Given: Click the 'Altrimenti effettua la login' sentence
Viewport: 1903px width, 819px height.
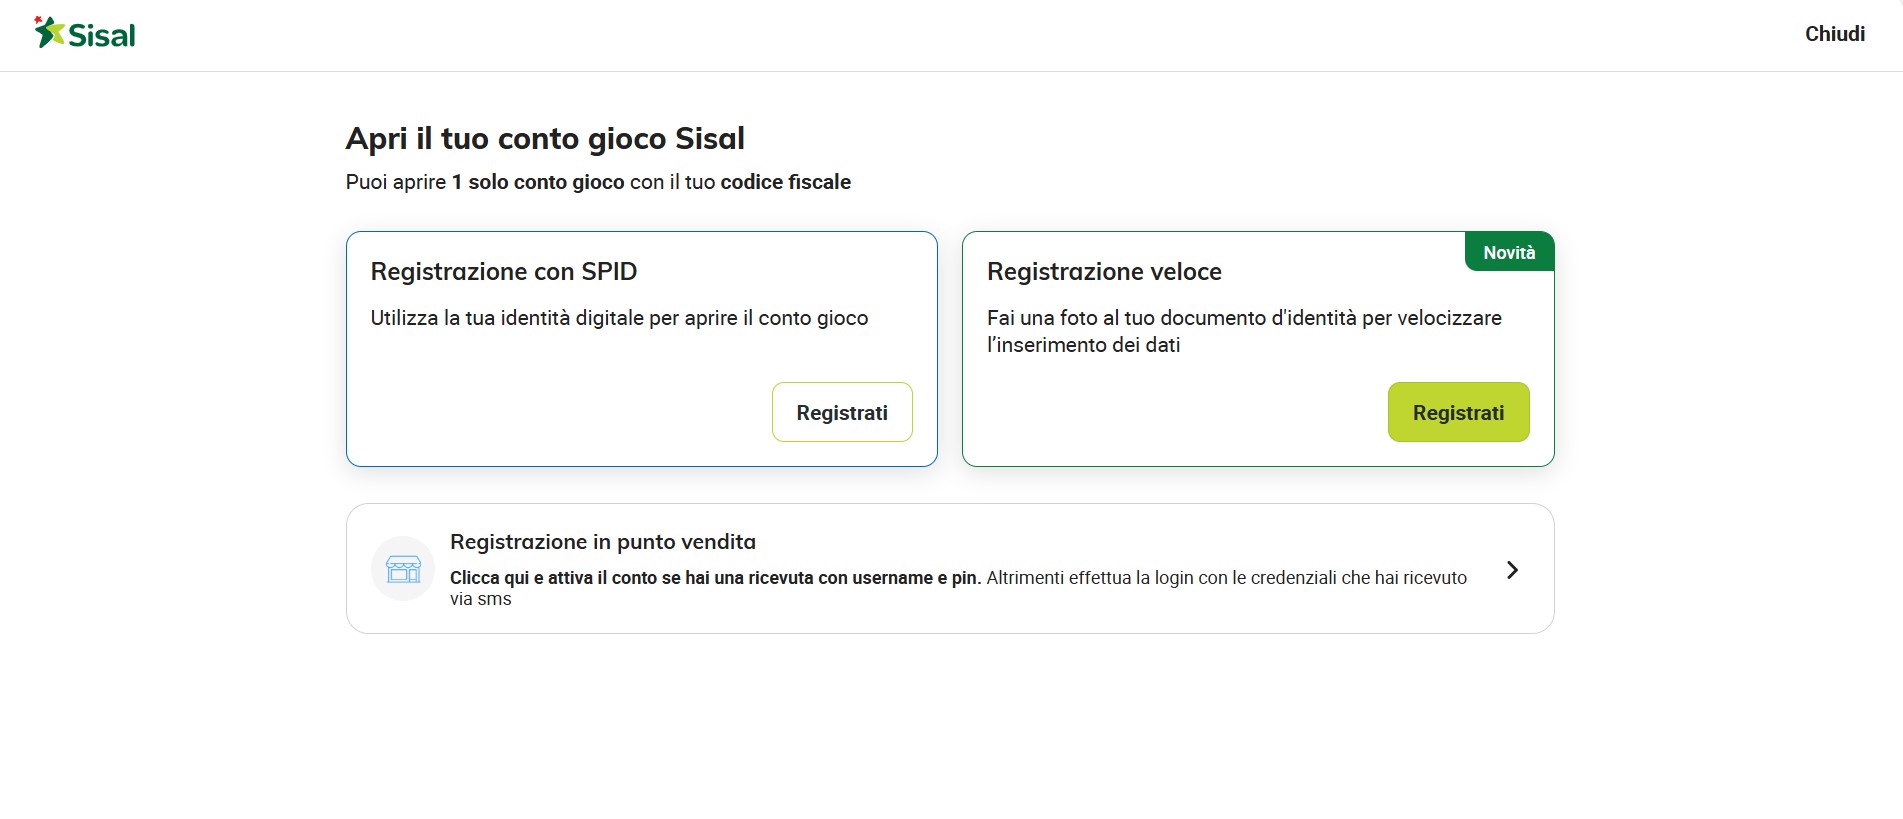Looking at the screenshot, I should (x=1226, y=578).
